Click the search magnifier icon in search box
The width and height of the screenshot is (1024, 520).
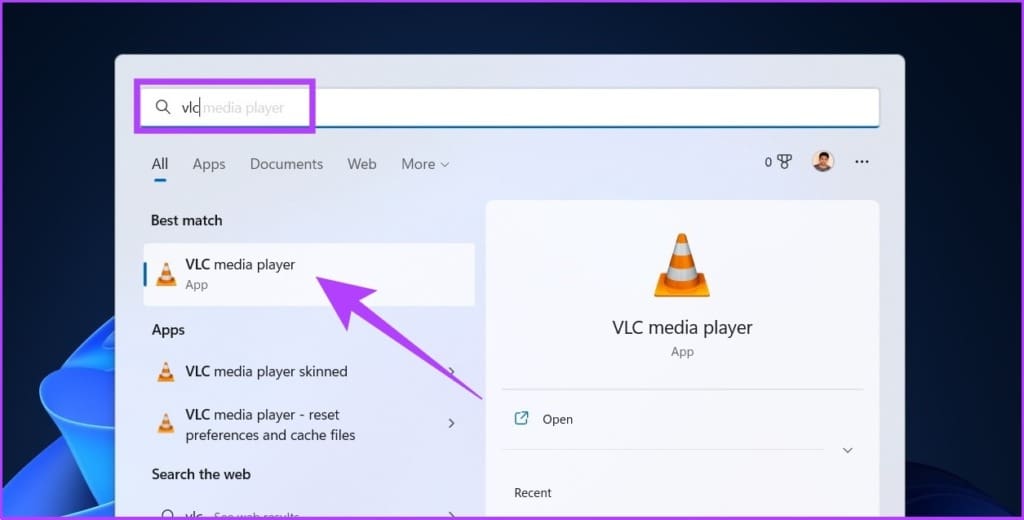tap(163, 107)
